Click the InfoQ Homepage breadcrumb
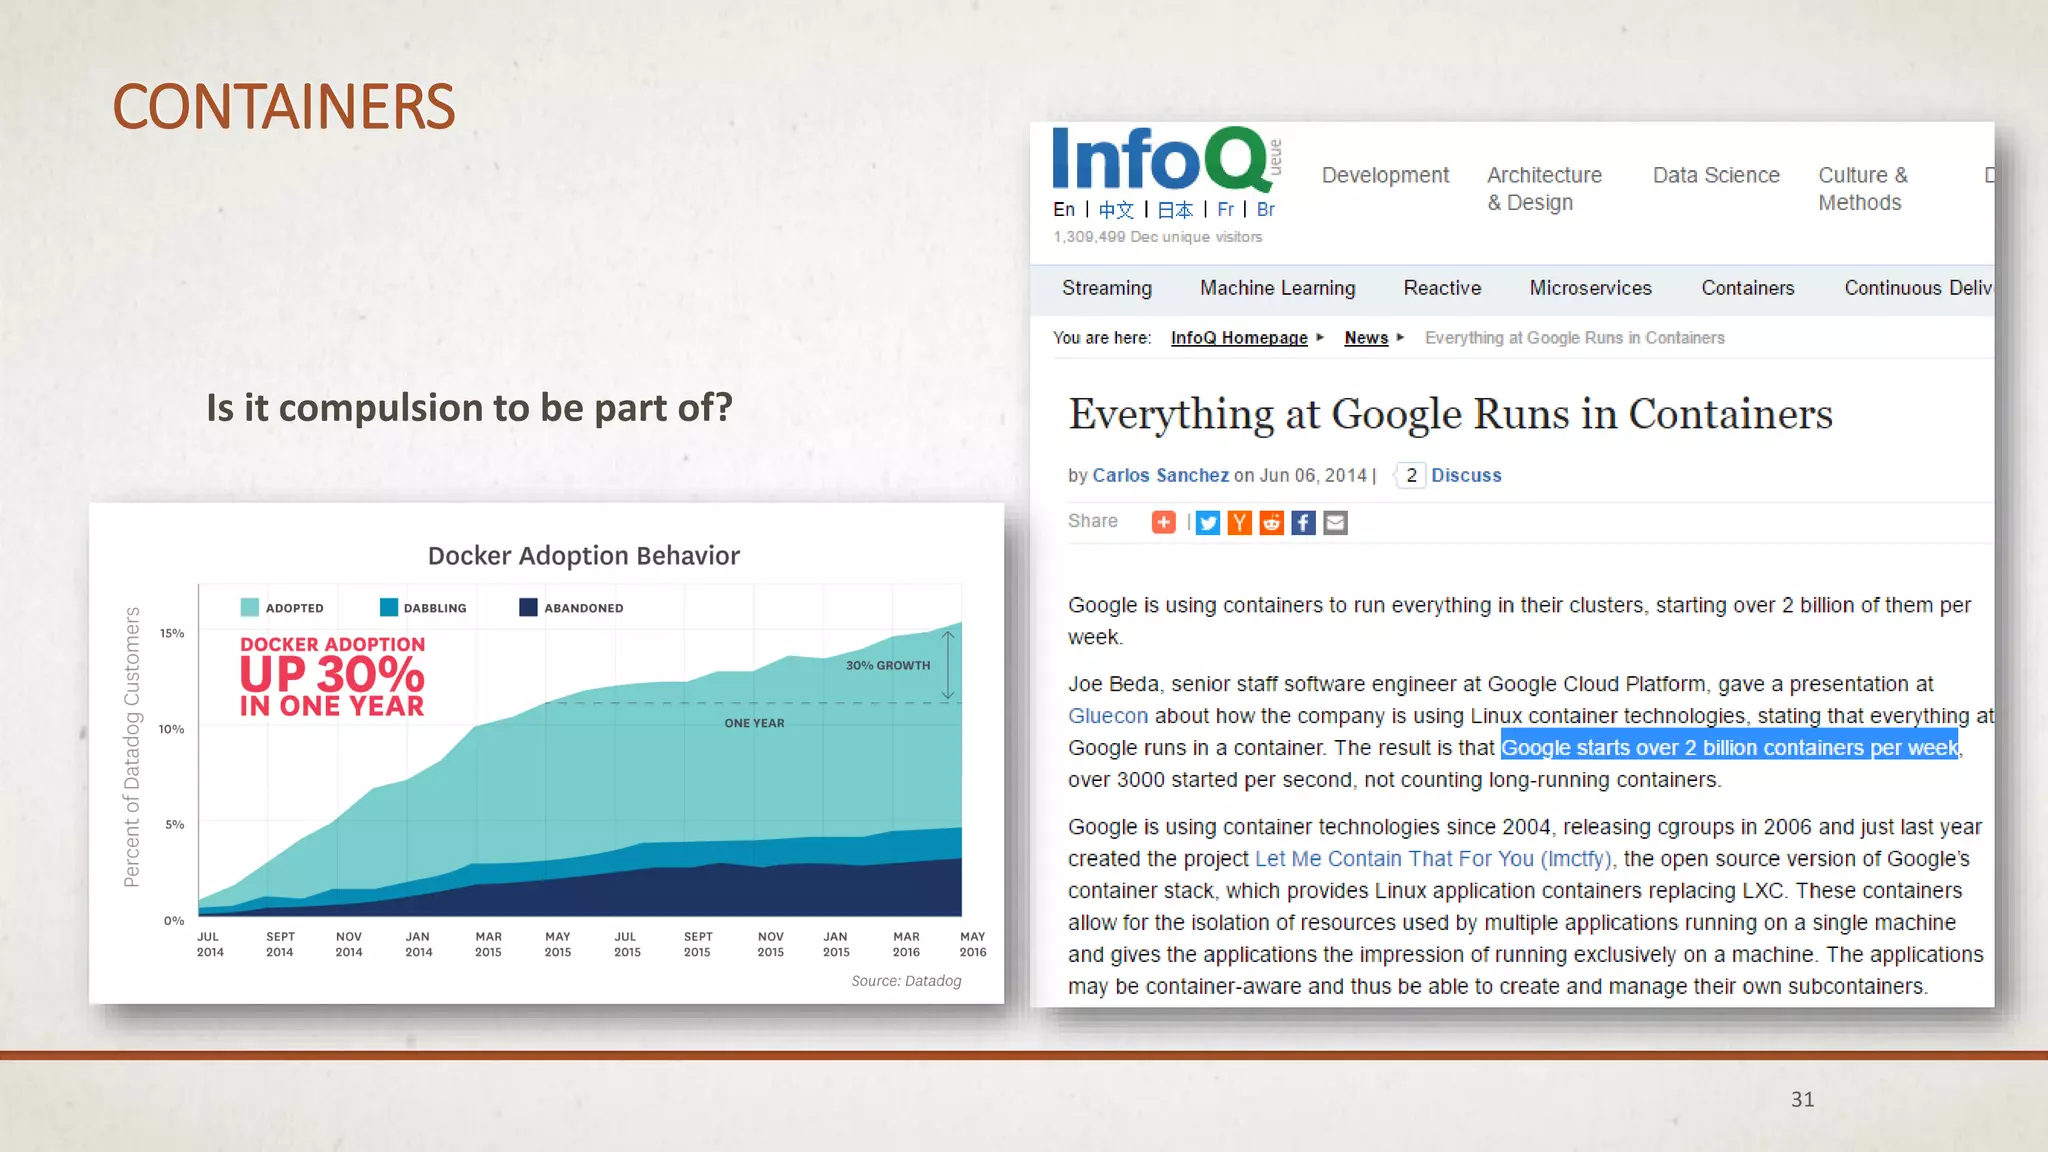Viewport: 2048px width, 1152px height. click(1238, 338)
